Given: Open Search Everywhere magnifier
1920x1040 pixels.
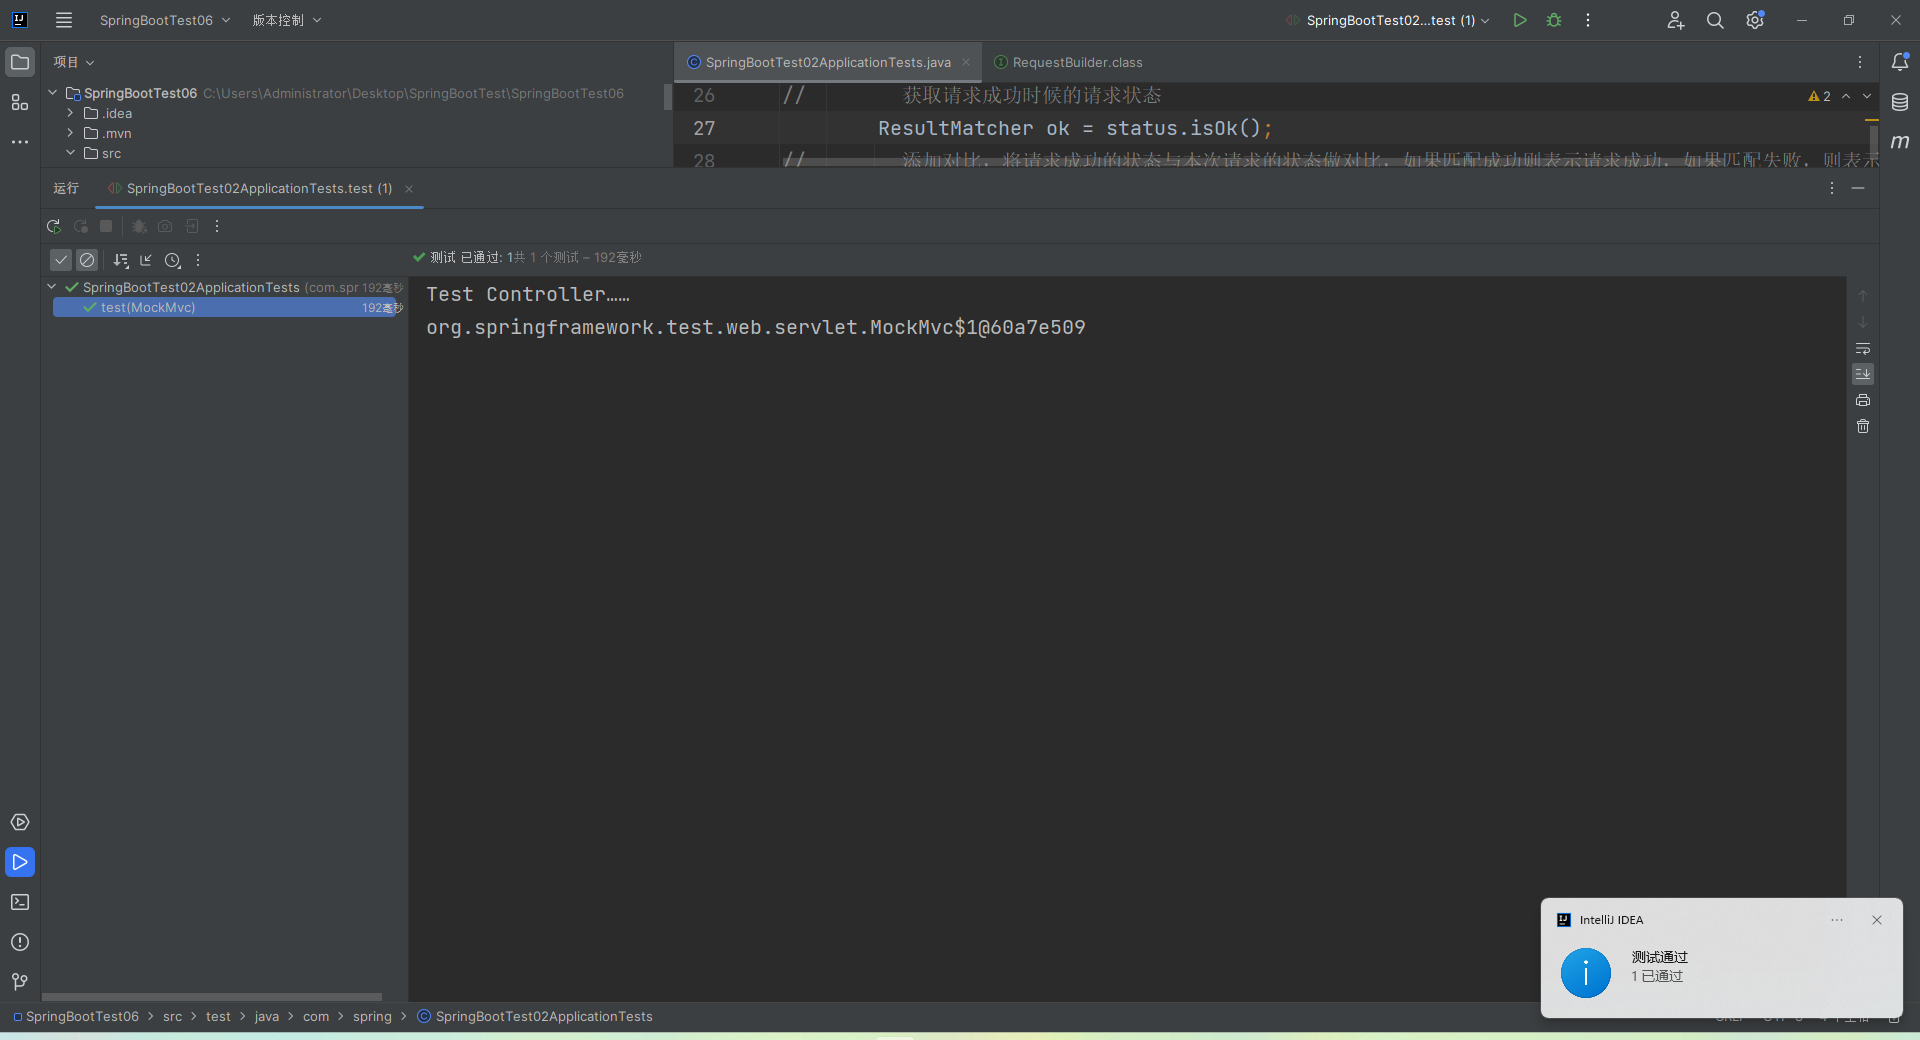Looking at the screenshot, I should 1715,20.
